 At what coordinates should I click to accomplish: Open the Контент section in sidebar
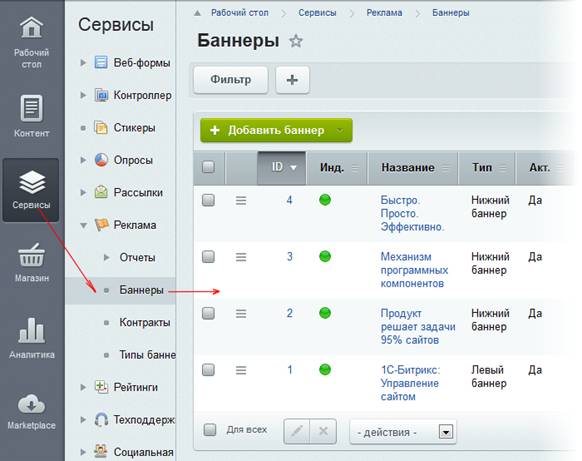[31, 115]
